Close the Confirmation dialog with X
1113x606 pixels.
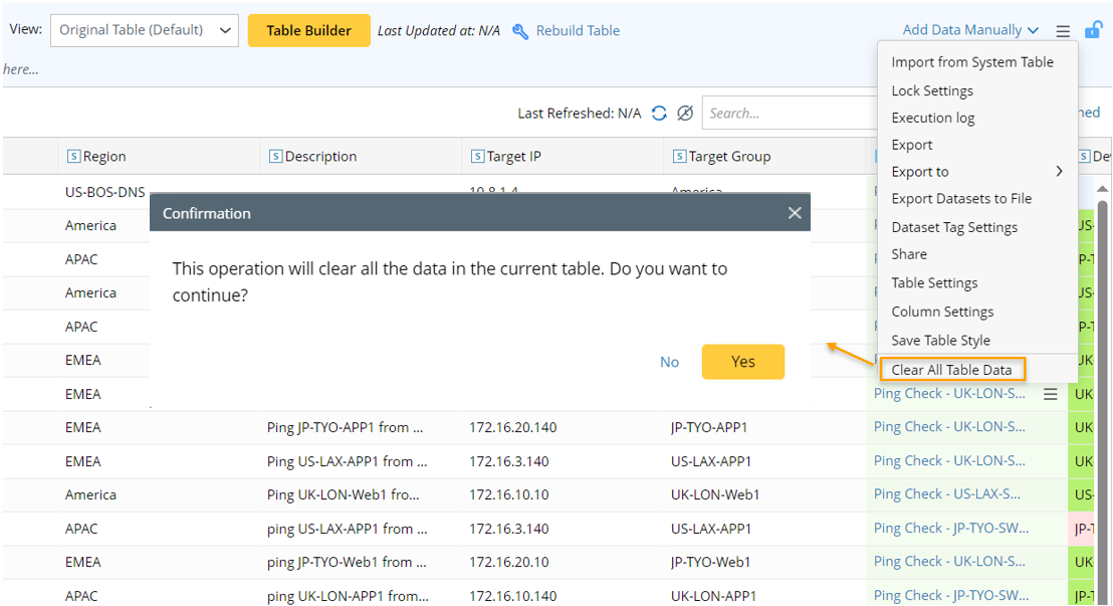pyautogui.click(x=794, y=213)
